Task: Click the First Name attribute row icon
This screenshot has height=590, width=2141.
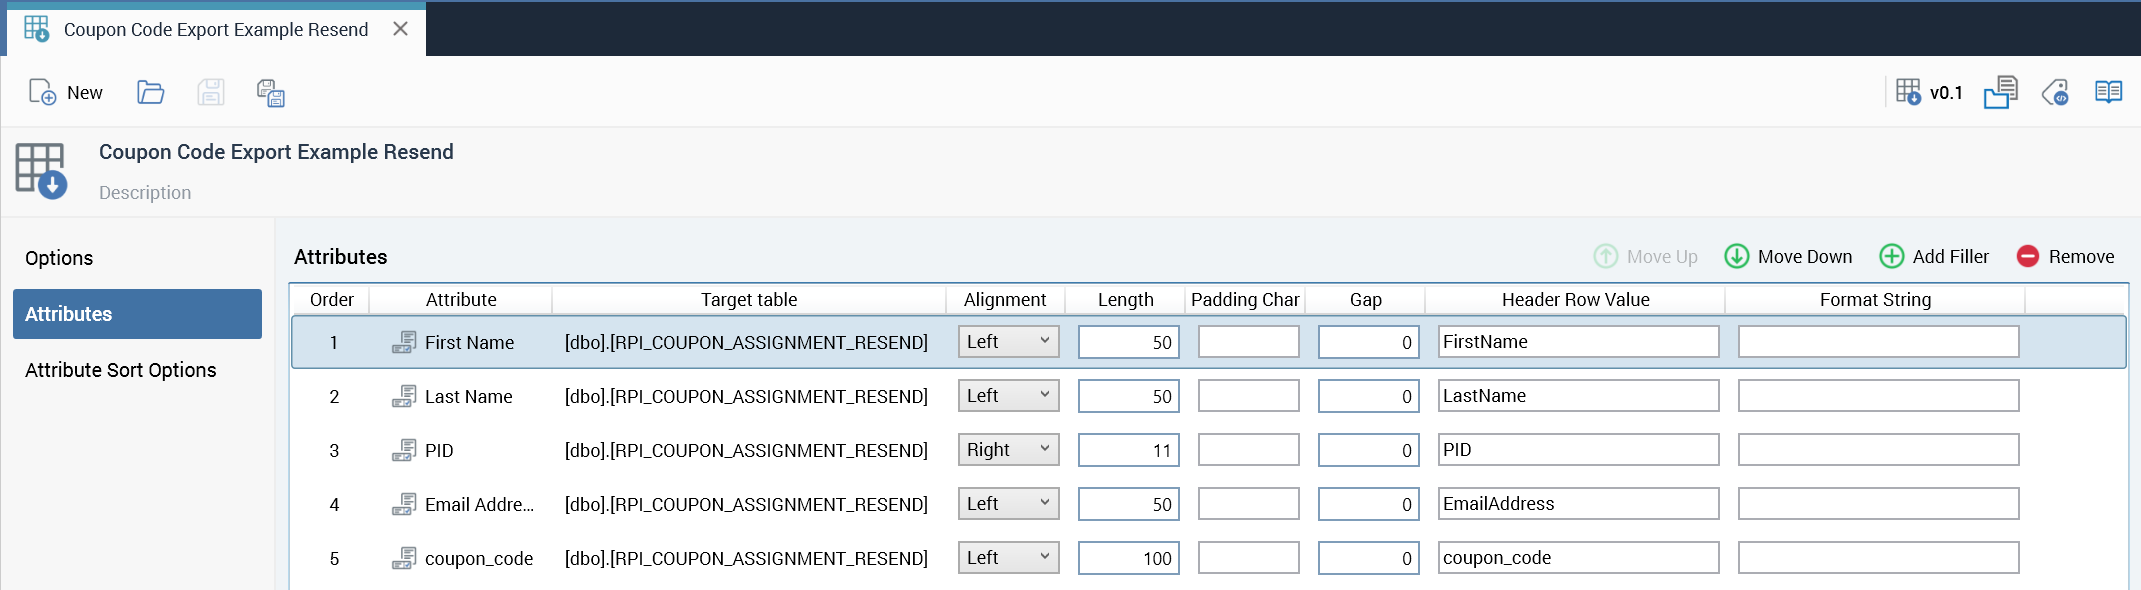Action: point(404,342)
